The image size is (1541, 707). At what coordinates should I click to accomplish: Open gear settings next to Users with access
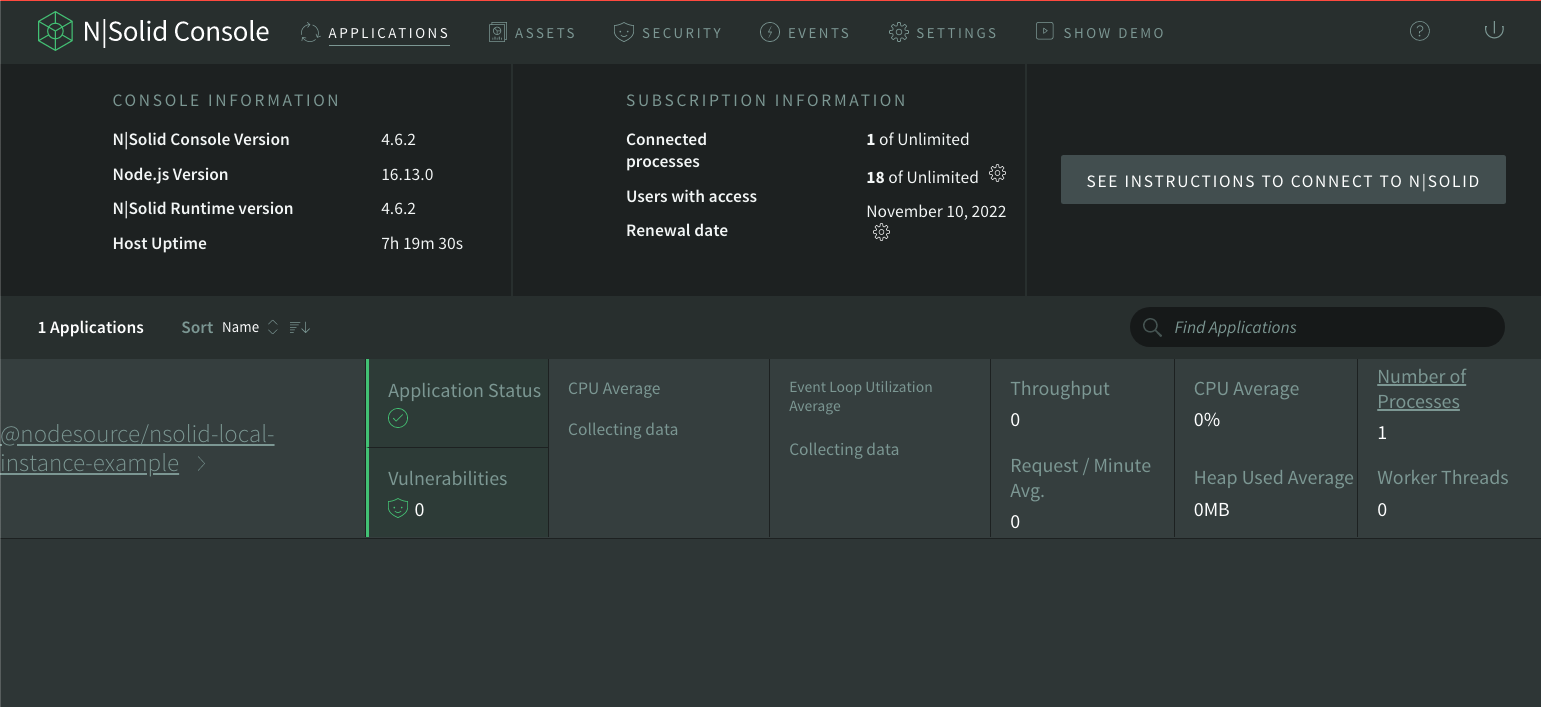(997, 174)
